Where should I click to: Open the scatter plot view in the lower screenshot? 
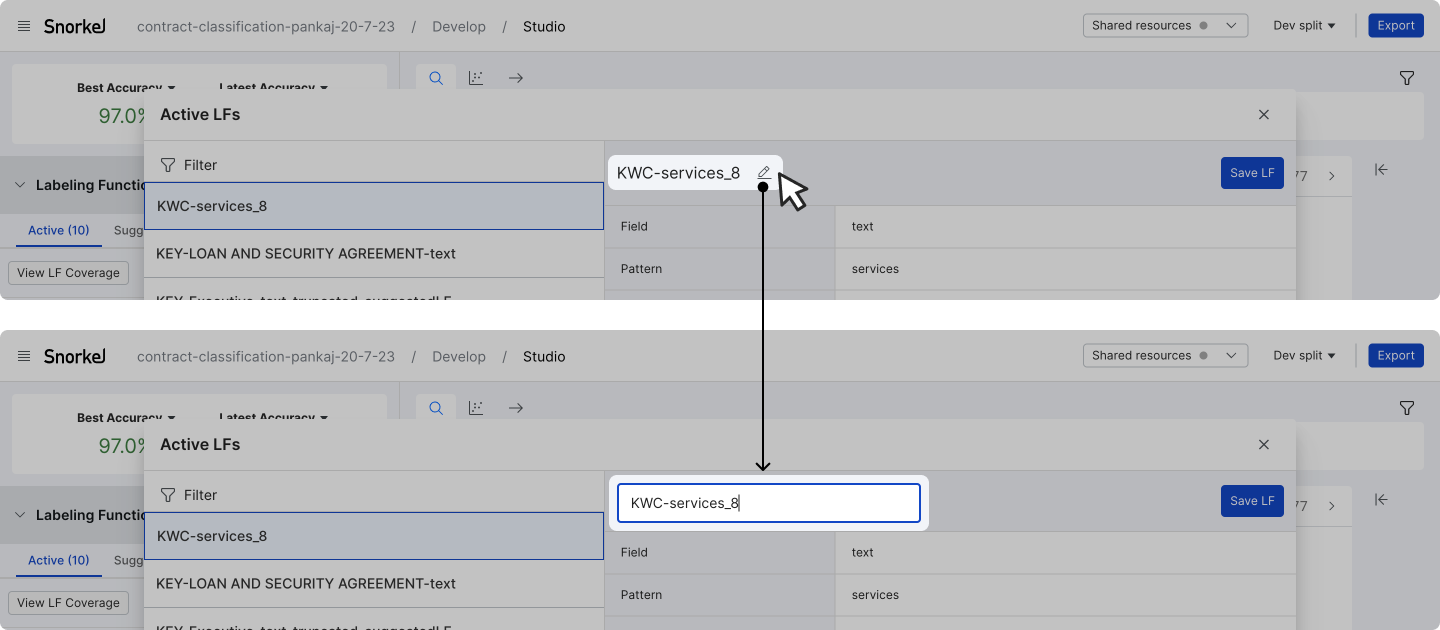(476, 408)
